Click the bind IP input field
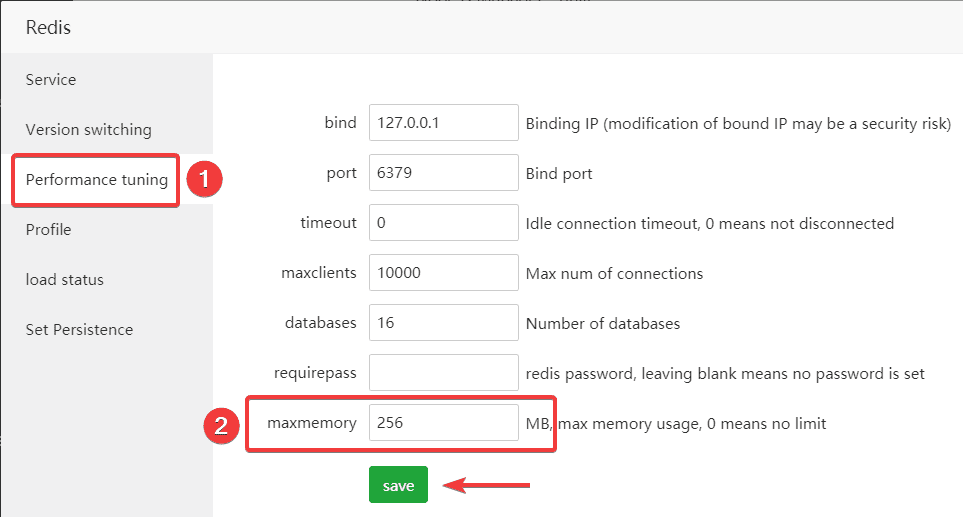This screenshot has width=963, height=517. click(x=443, y=123)
